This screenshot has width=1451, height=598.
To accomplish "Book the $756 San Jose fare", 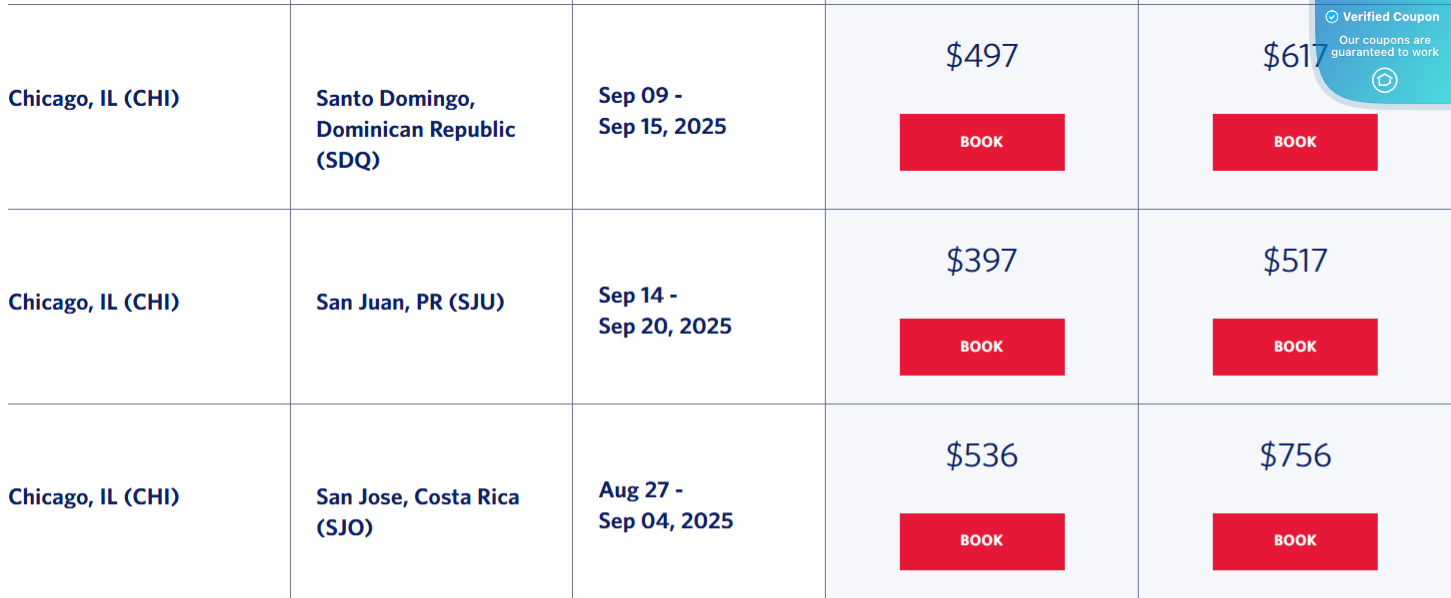I will (x=1294, y=541).
